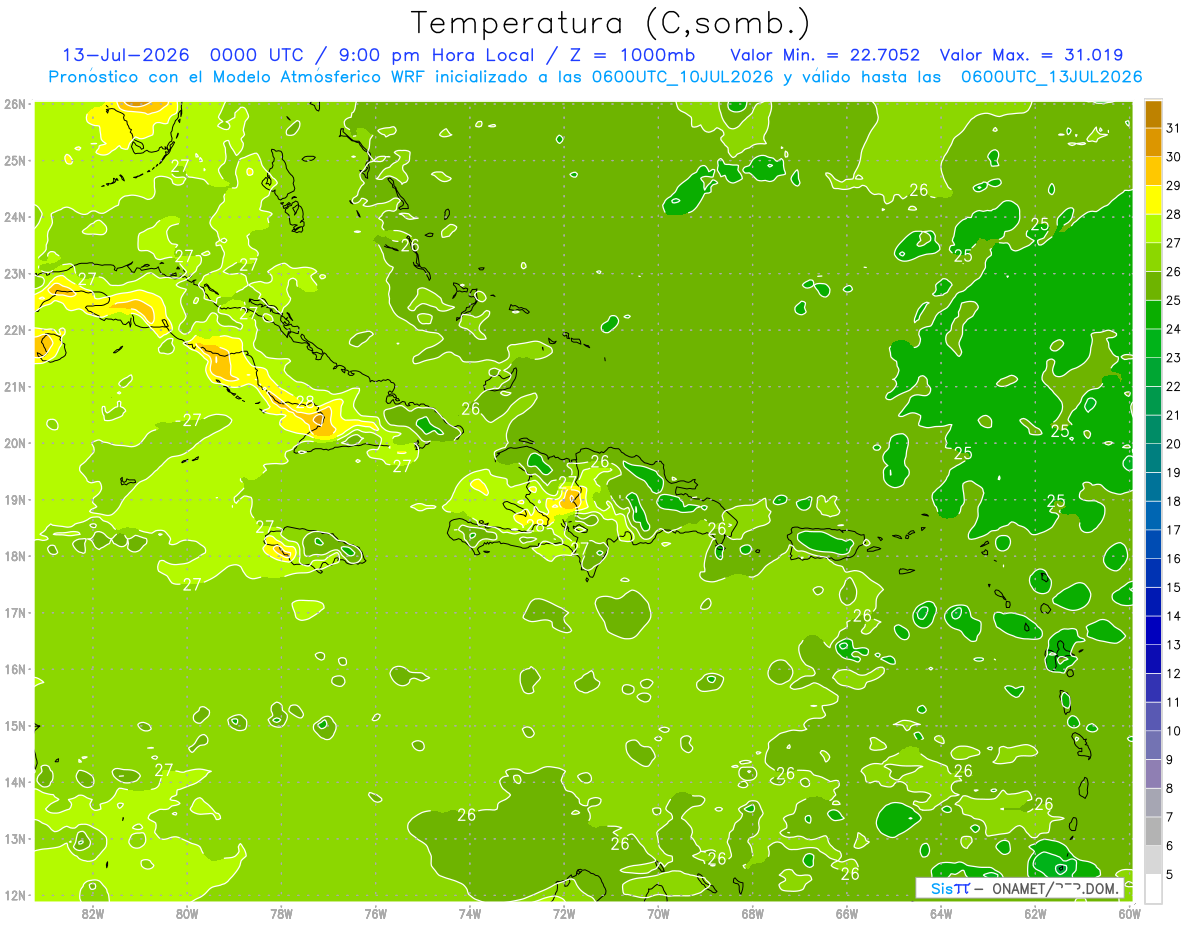This screenshot has width=1200, height=927.
Task: Click the '72W' longitude axis label
Action: pyautogui.click(x=563, y=913)
